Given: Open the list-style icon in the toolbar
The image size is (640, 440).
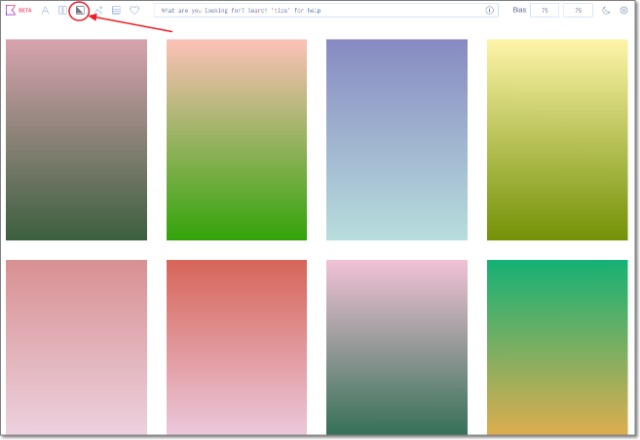Looking at the screenshot, I should click(x=116, y=11).
